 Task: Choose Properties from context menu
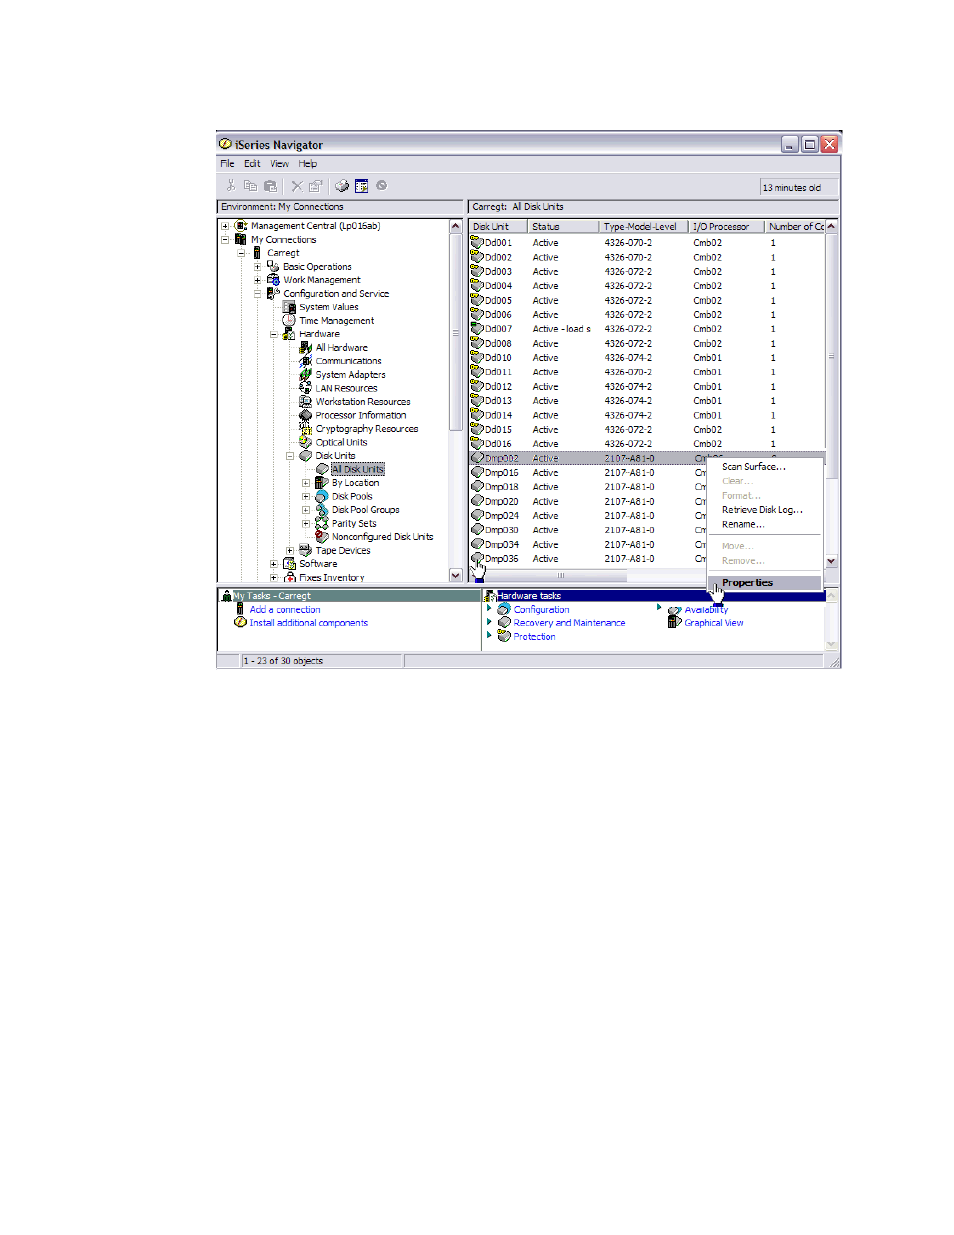click(x=764, y=583)
